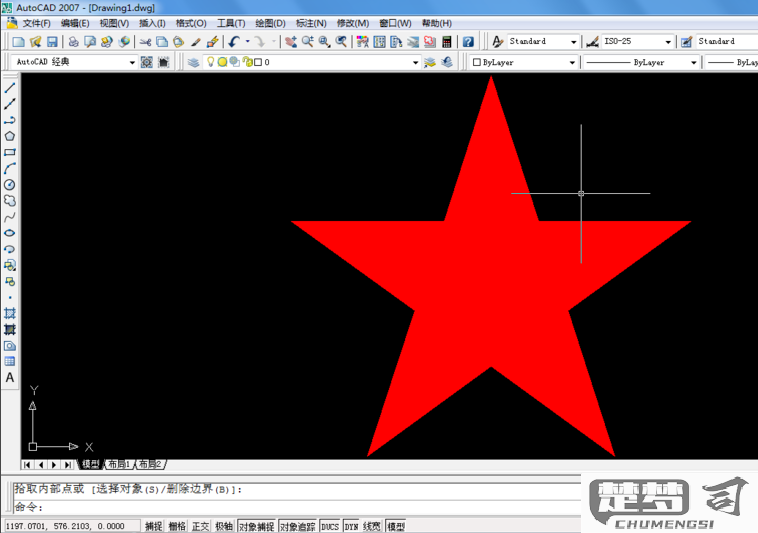This screenshot has width=758, height=533.
Task: Open the 编辑(E) menu
Action: (75, 23)
